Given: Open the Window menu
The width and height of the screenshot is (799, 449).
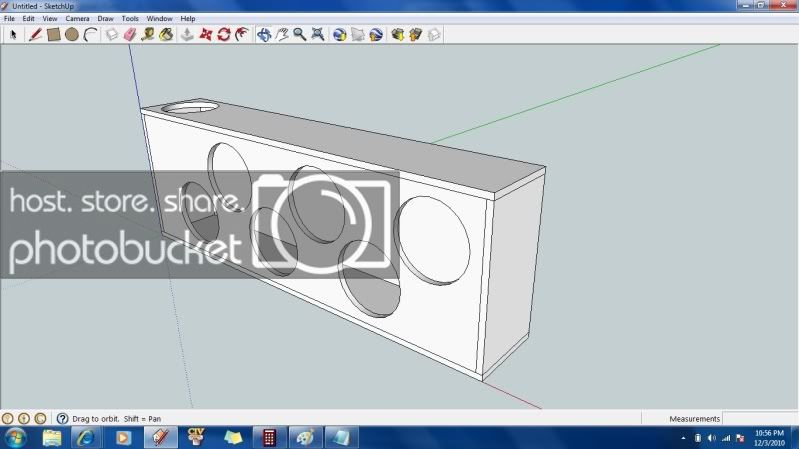Looking at the screenshot, I should click(x=159, y=18).
